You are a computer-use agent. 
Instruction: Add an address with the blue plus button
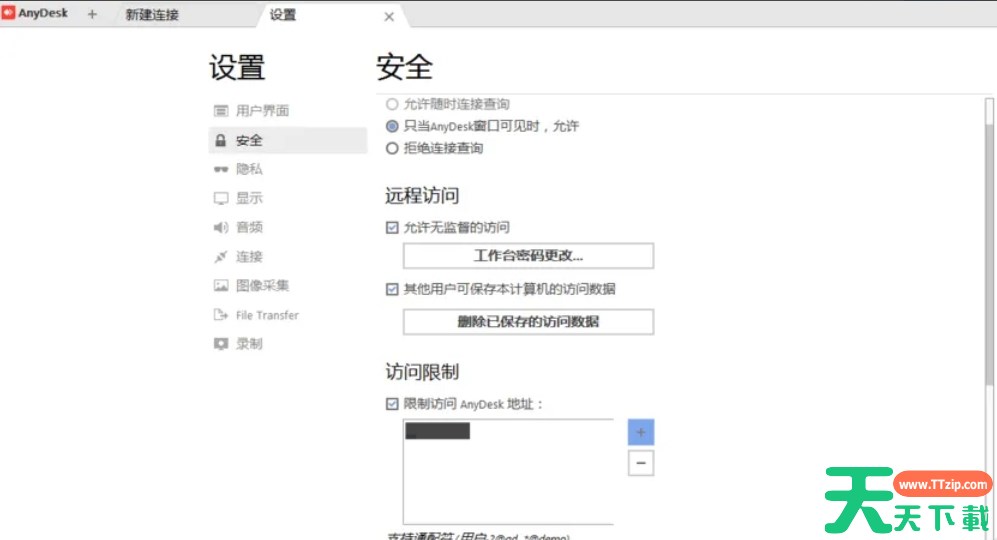(641, 432)
